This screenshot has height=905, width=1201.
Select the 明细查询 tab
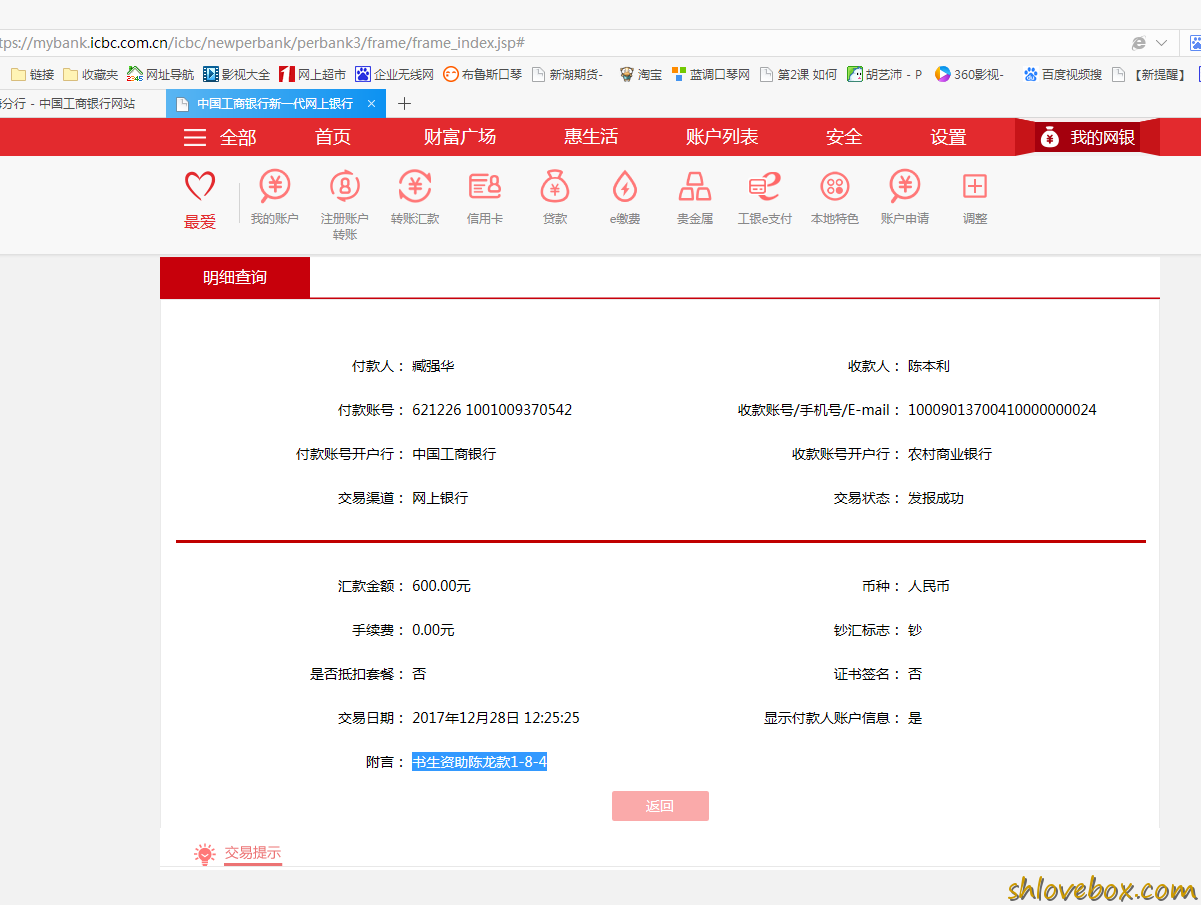(x=235, y=277)
